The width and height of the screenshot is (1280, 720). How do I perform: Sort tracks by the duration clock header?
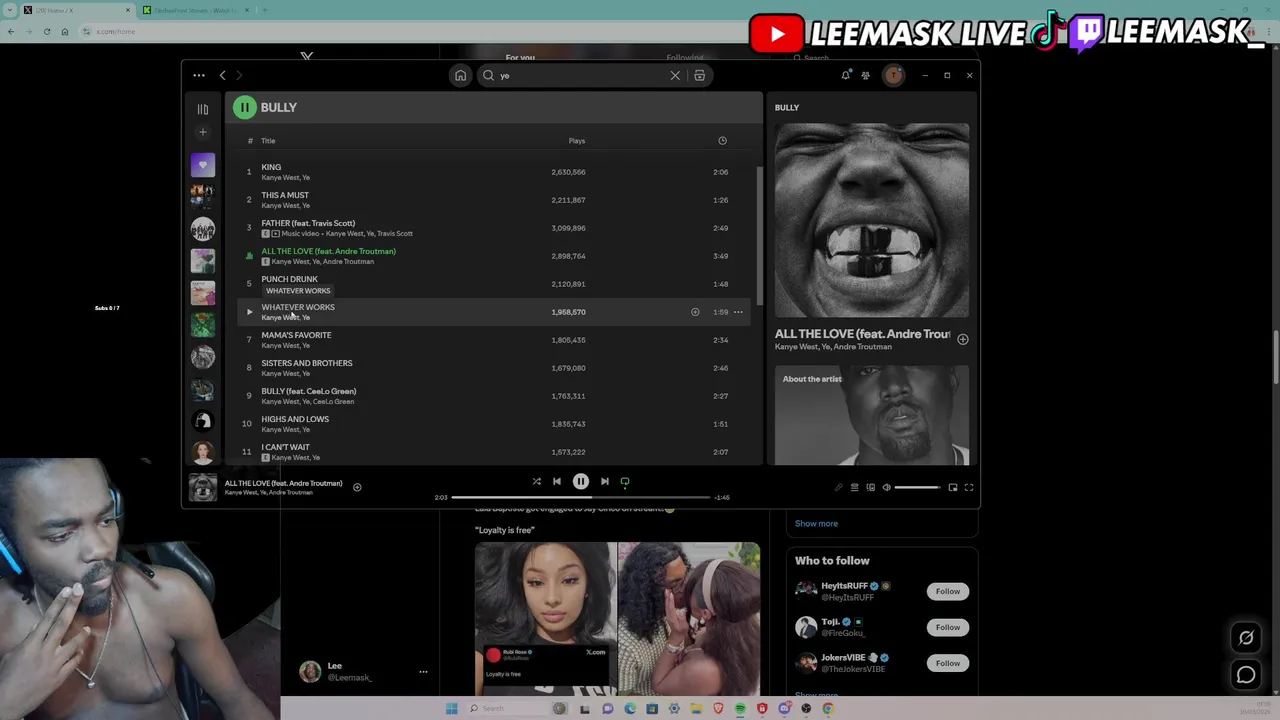722,141
